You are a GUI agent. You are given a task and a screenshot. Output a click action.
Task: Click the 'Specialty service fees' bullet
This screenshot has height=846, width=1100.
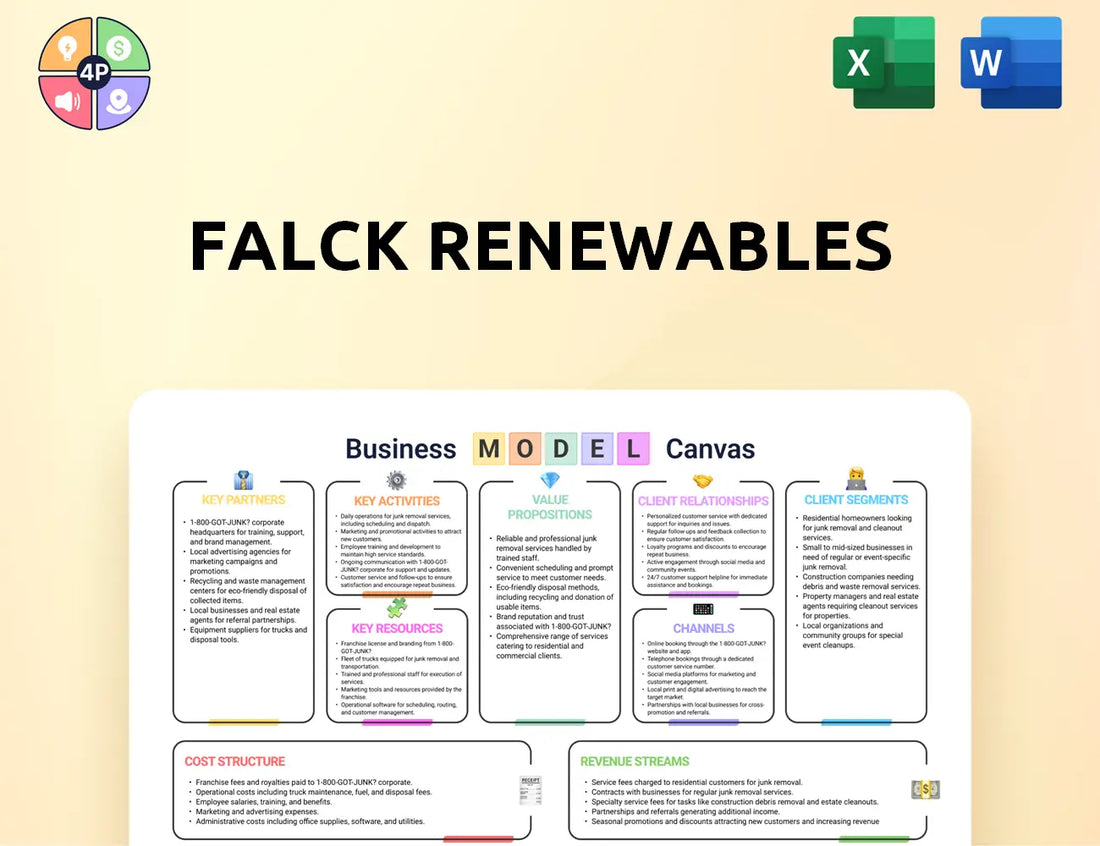click(x=734, y=802)
